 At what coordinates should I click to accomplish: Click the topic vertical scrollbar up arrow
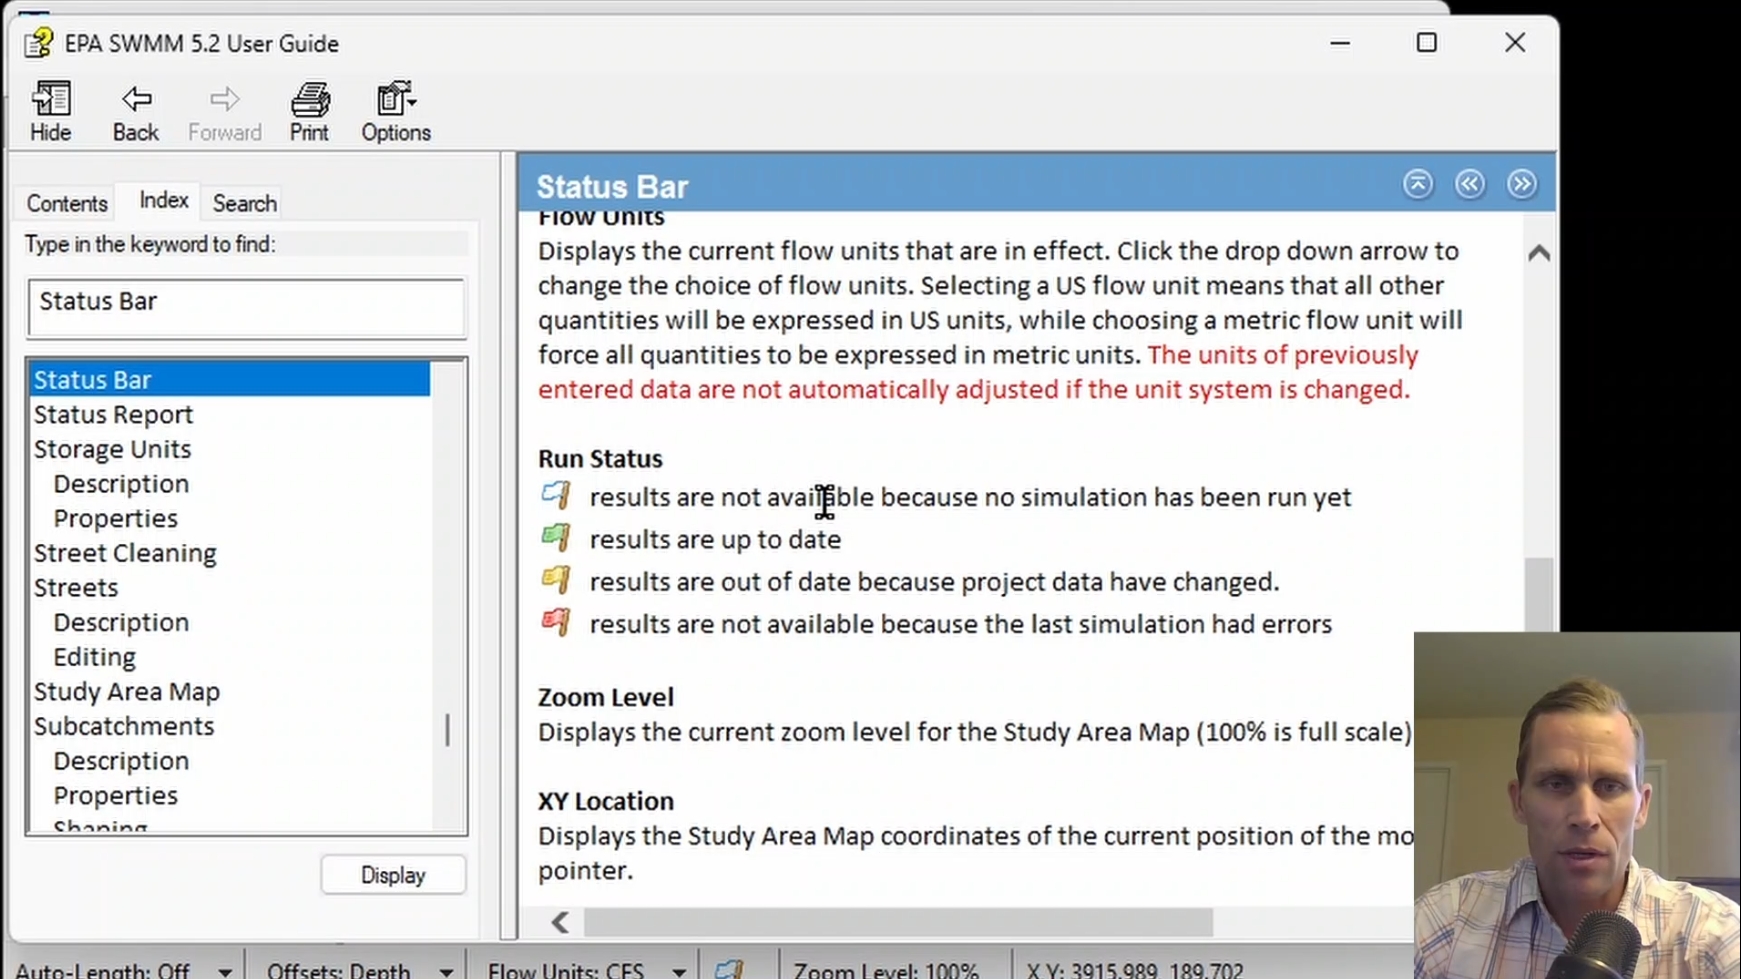tap(1539, 253)
